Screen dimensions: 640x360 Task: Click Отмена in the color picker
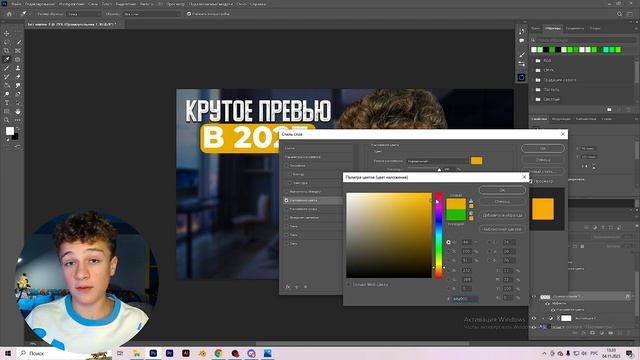pyautogui.click(x=502, y=202)
